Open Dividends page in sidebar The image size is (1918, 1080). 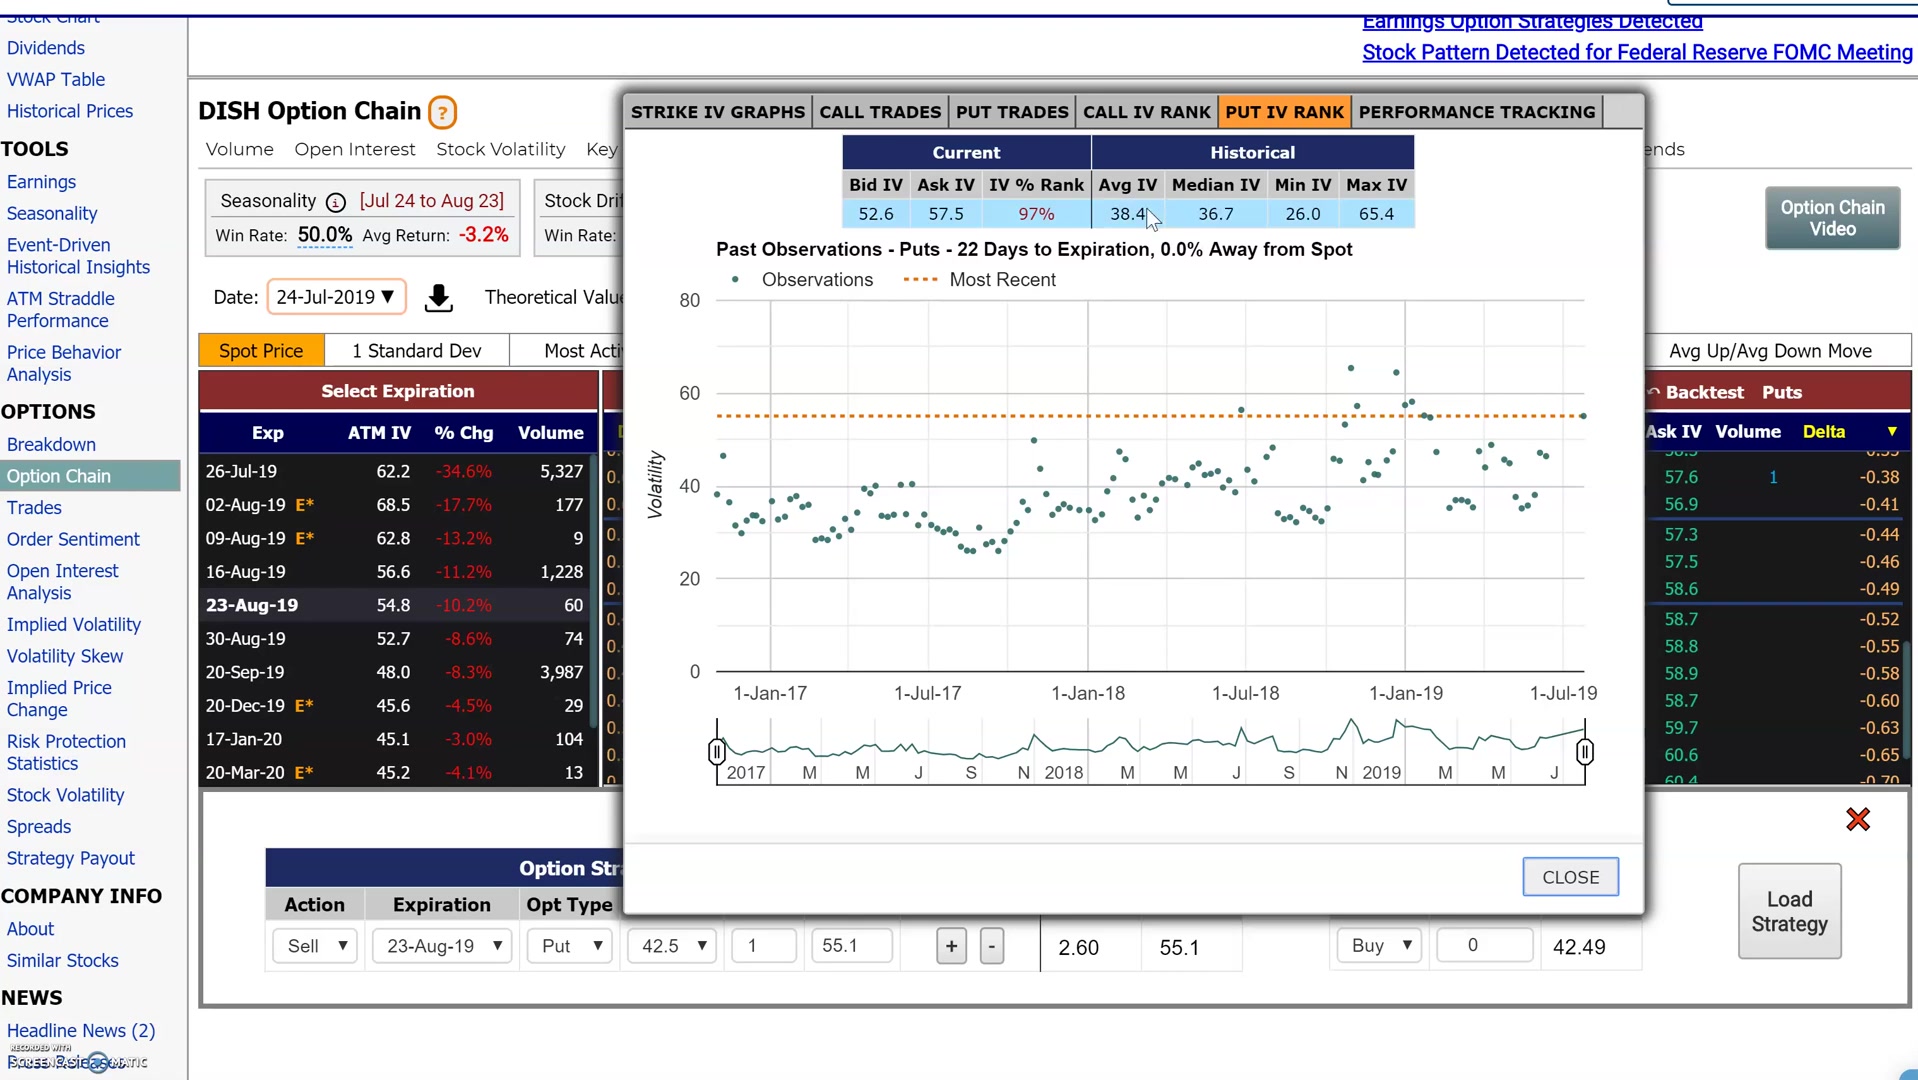[x=46, y=48]
